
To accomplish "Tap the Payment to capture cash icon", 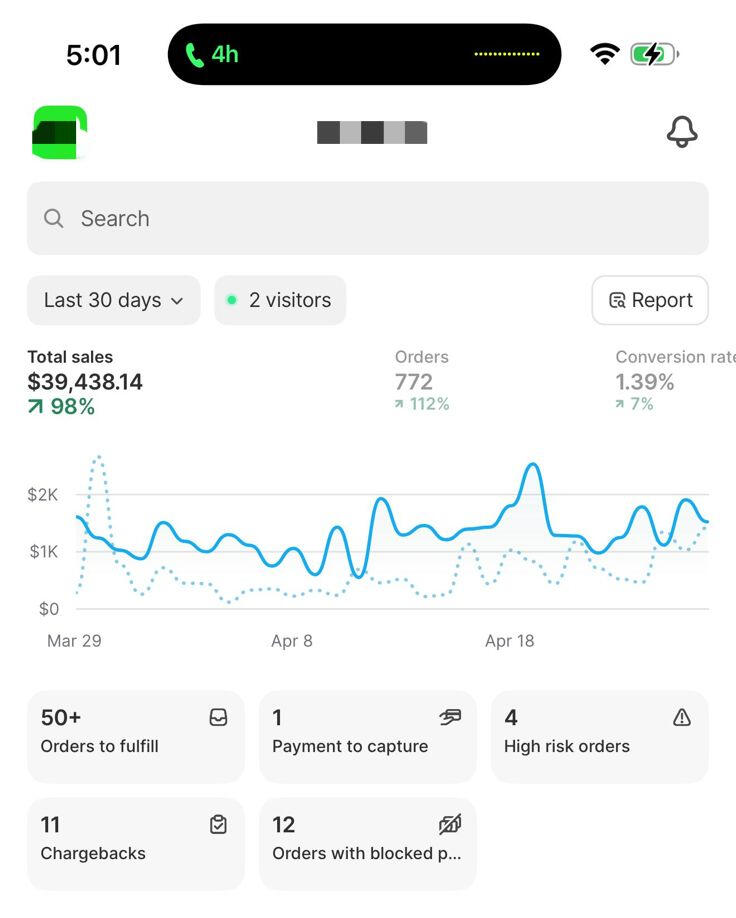I will [x=450, y=717].
